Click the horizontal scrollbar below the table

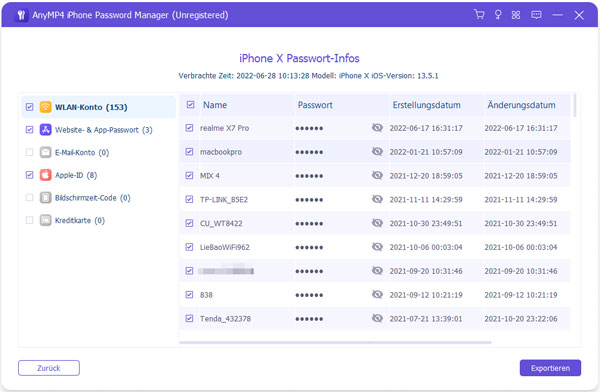(x=335, y=343)
